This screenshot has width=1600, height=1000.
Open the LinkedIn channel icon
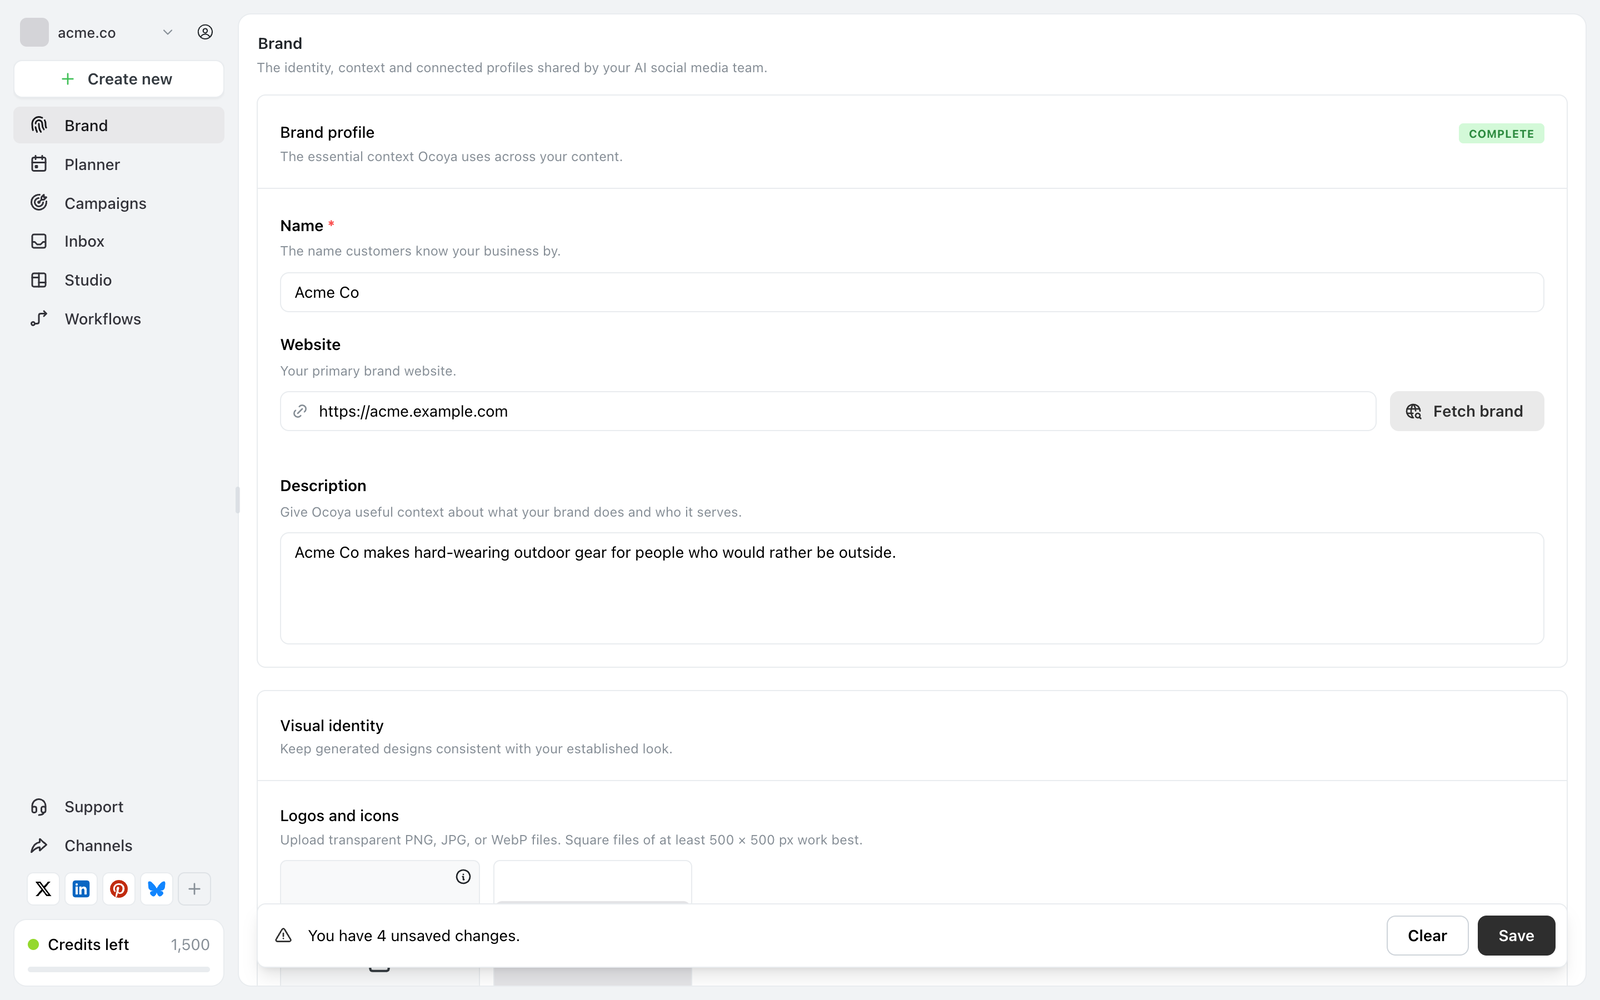click(x=81, y=889)
